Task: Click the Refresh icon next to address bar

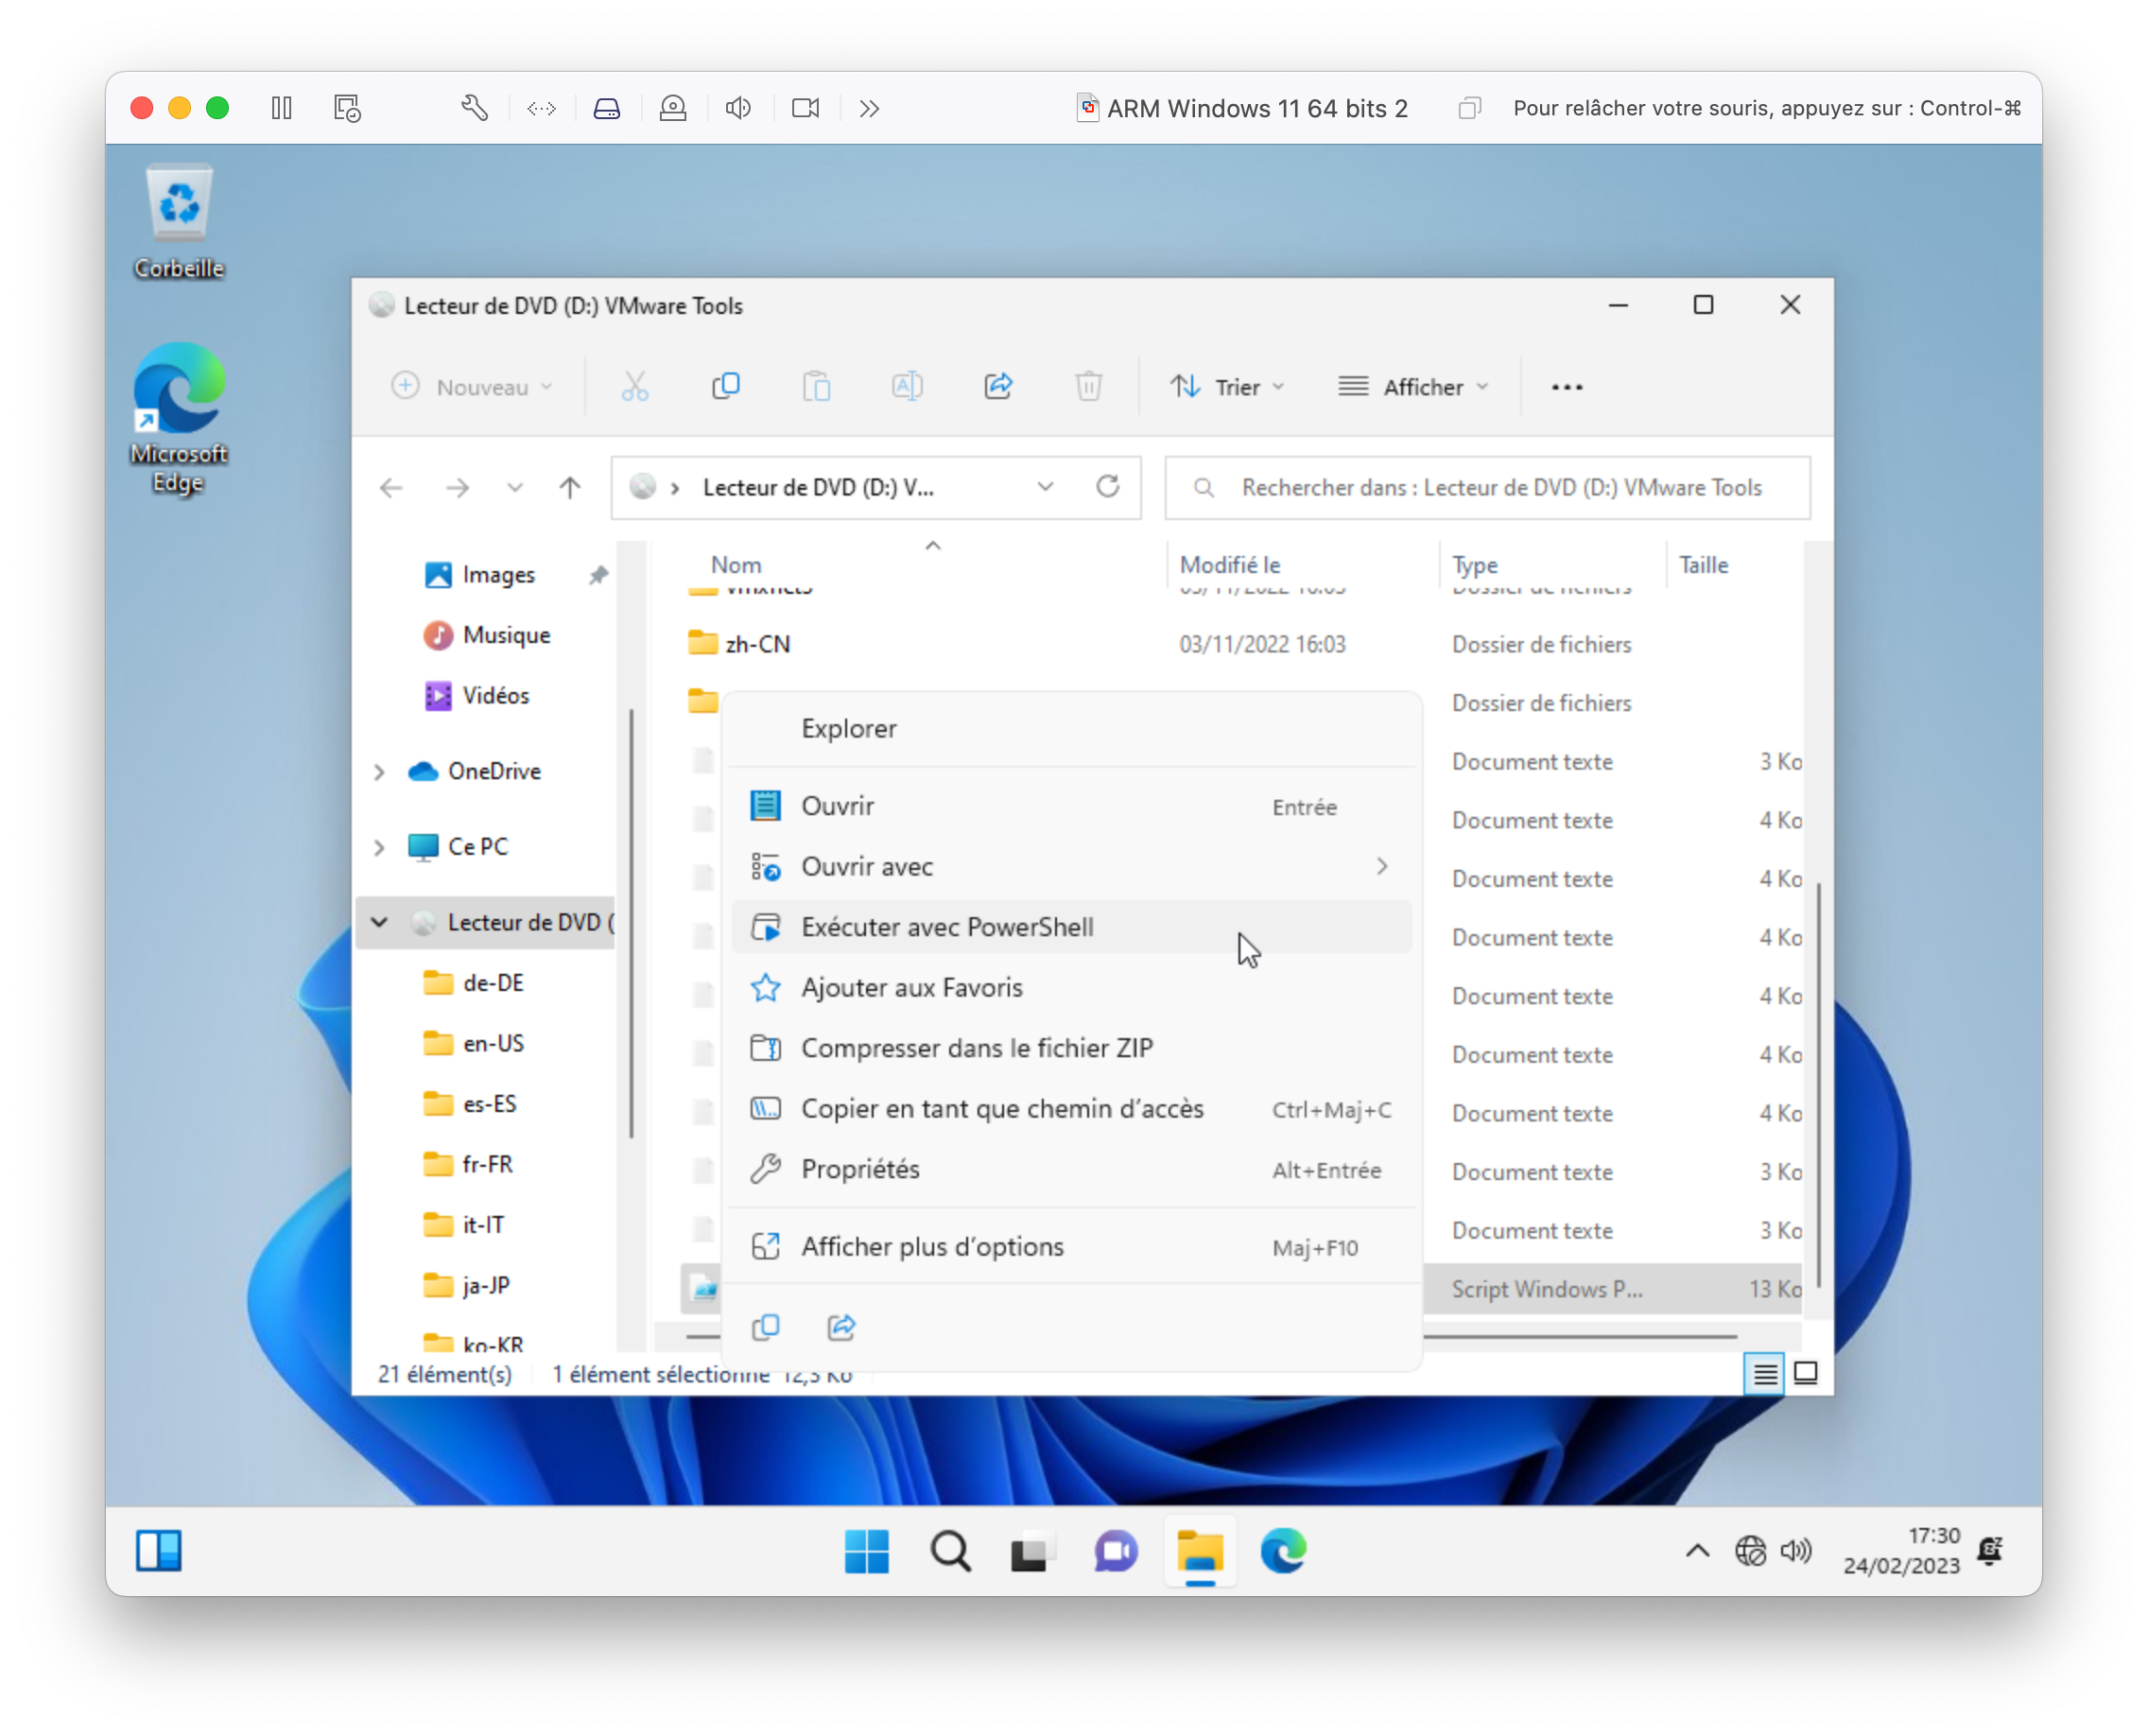Action: [1108, 487]
